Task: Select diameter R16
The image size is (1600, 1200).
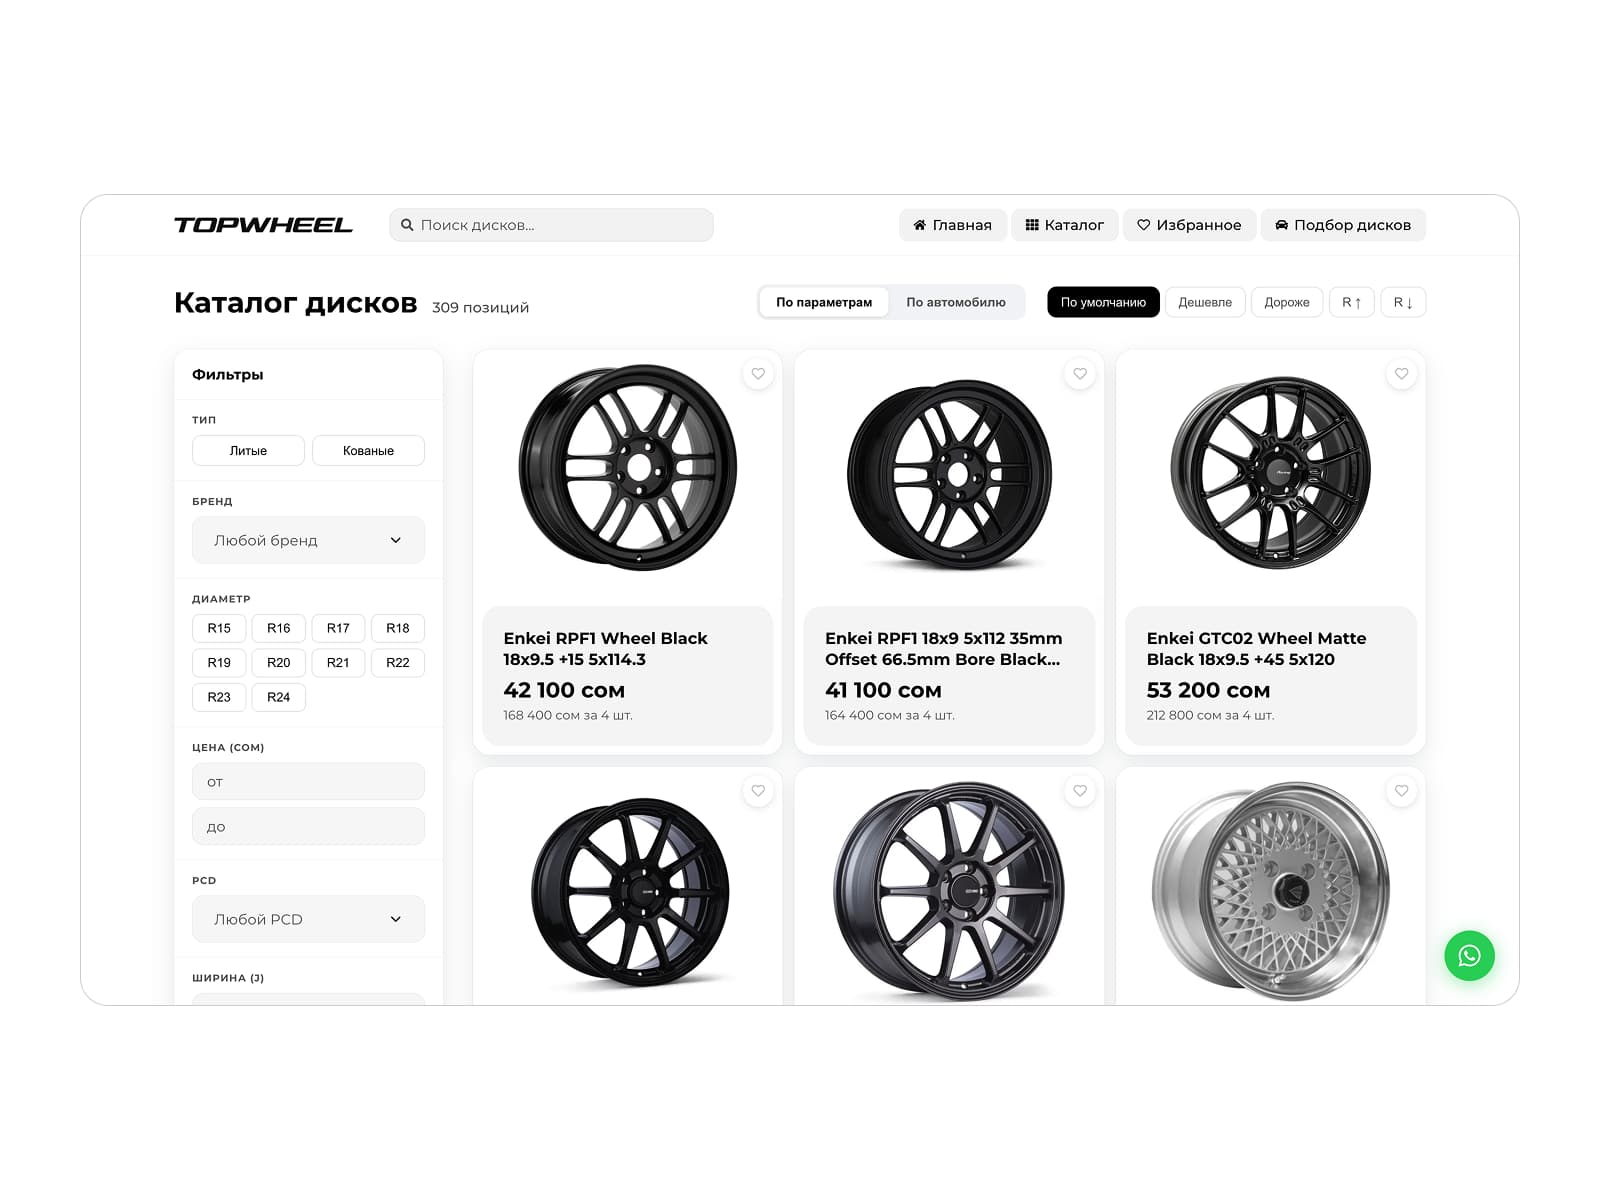Action: click(279, 628)
